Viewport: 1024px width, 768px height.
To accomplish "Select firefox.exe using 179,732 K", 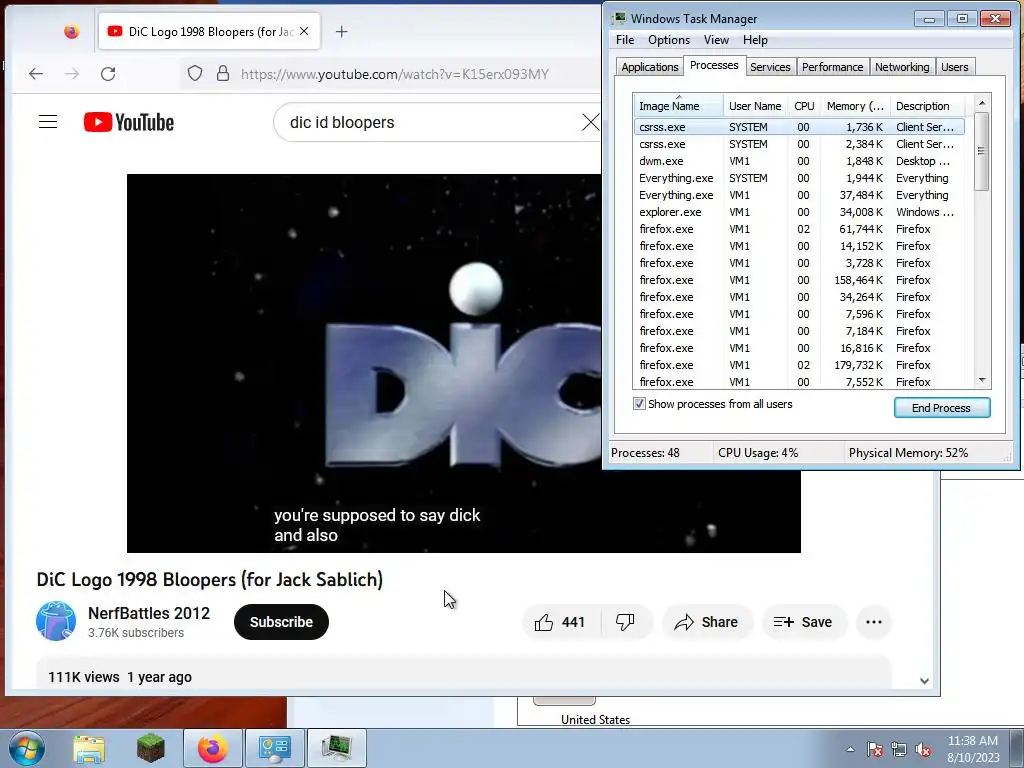I will 799,364.
